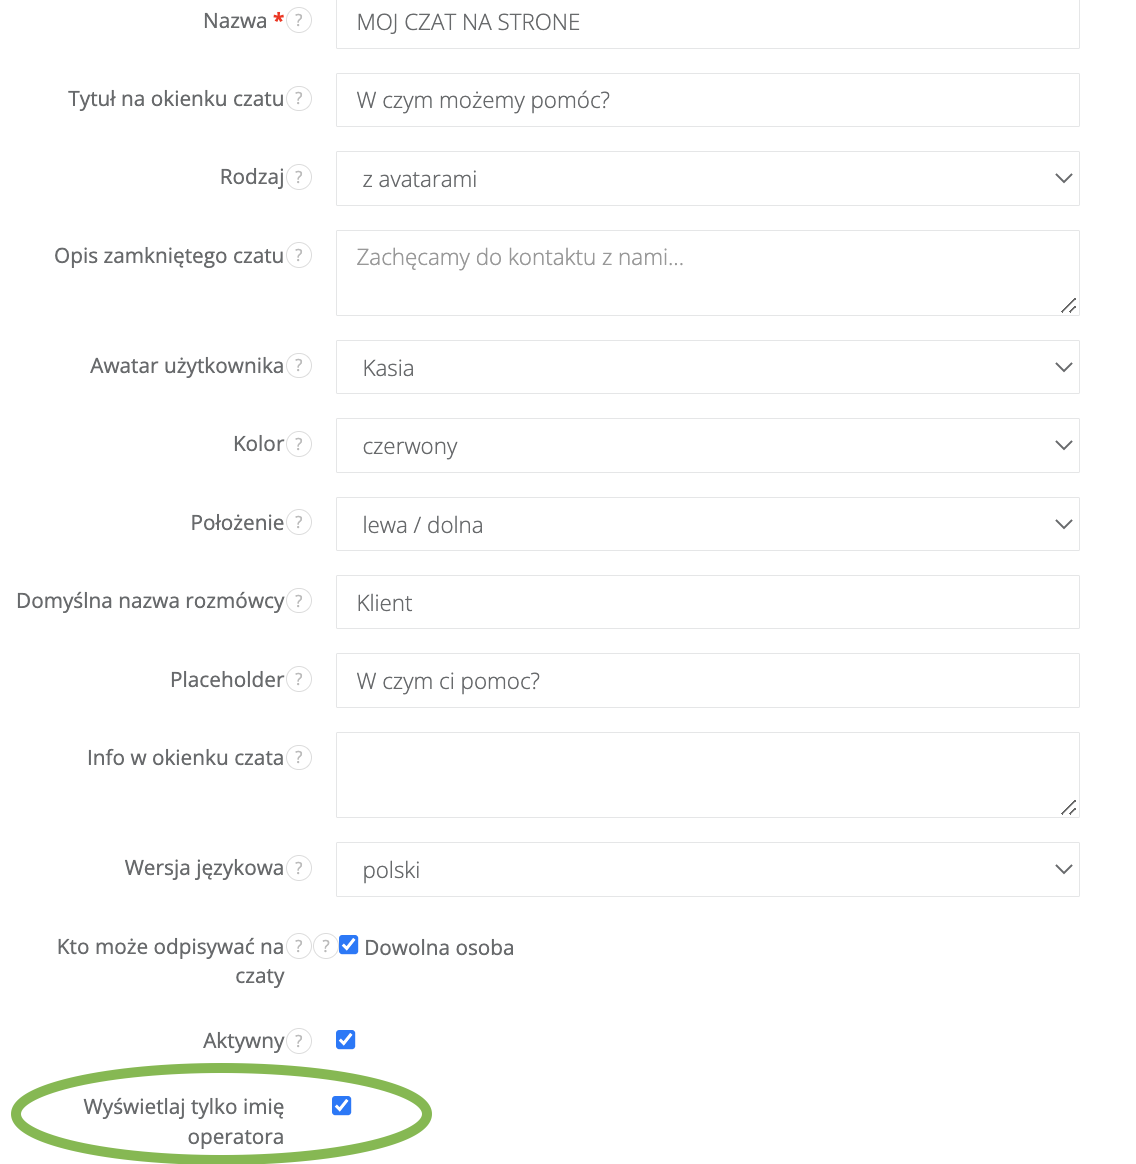Open the Rodzaj help tooltip icon
This screenshot has width=1136, height=1164.
tap(298, 177)
